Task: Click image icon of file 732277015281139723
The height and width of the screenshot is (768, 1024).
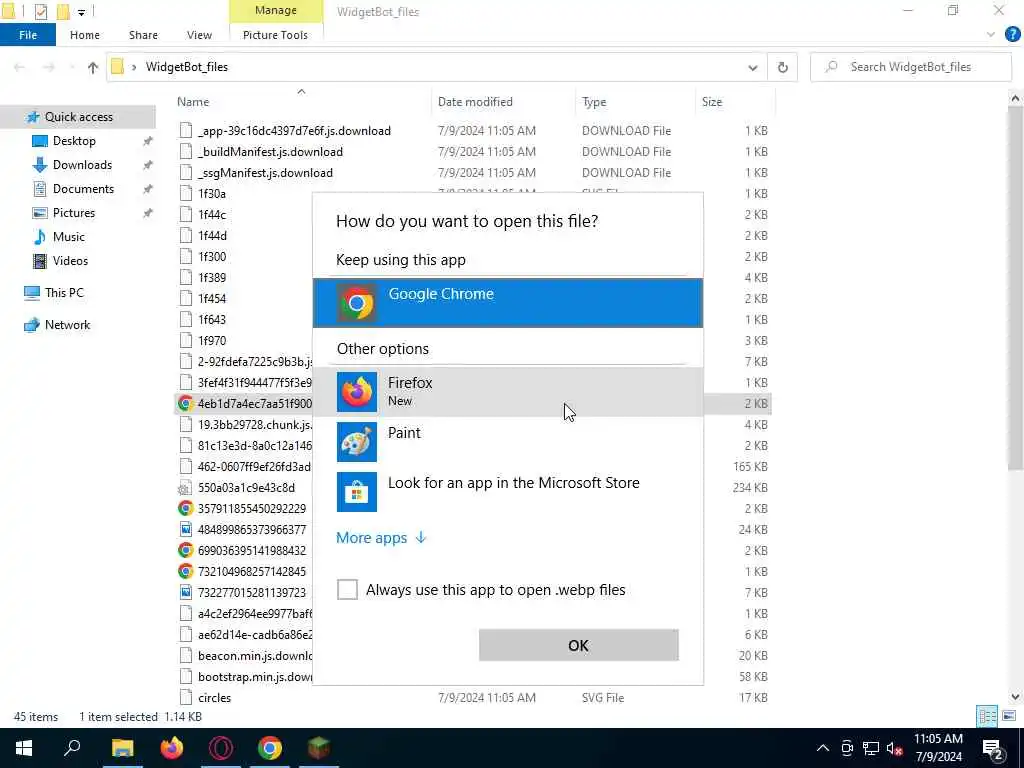Action: point(185,592)
